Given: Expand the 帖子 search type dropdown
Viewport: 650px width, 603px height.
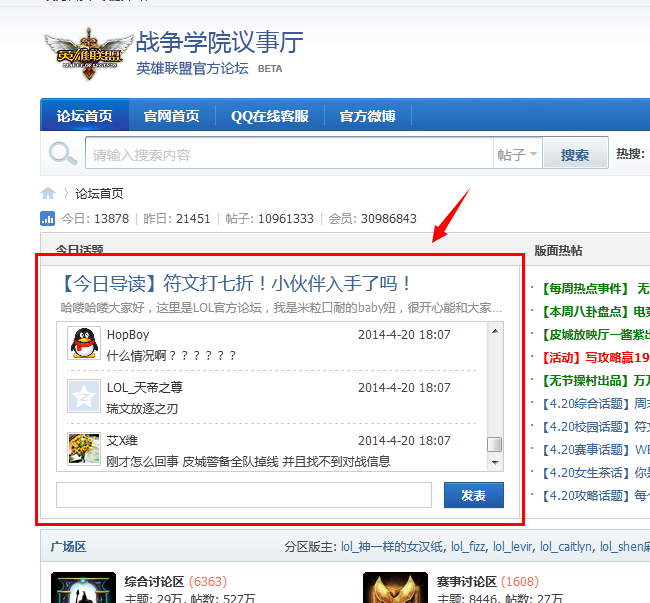Looking at the screenshot, I should [517, 154].
